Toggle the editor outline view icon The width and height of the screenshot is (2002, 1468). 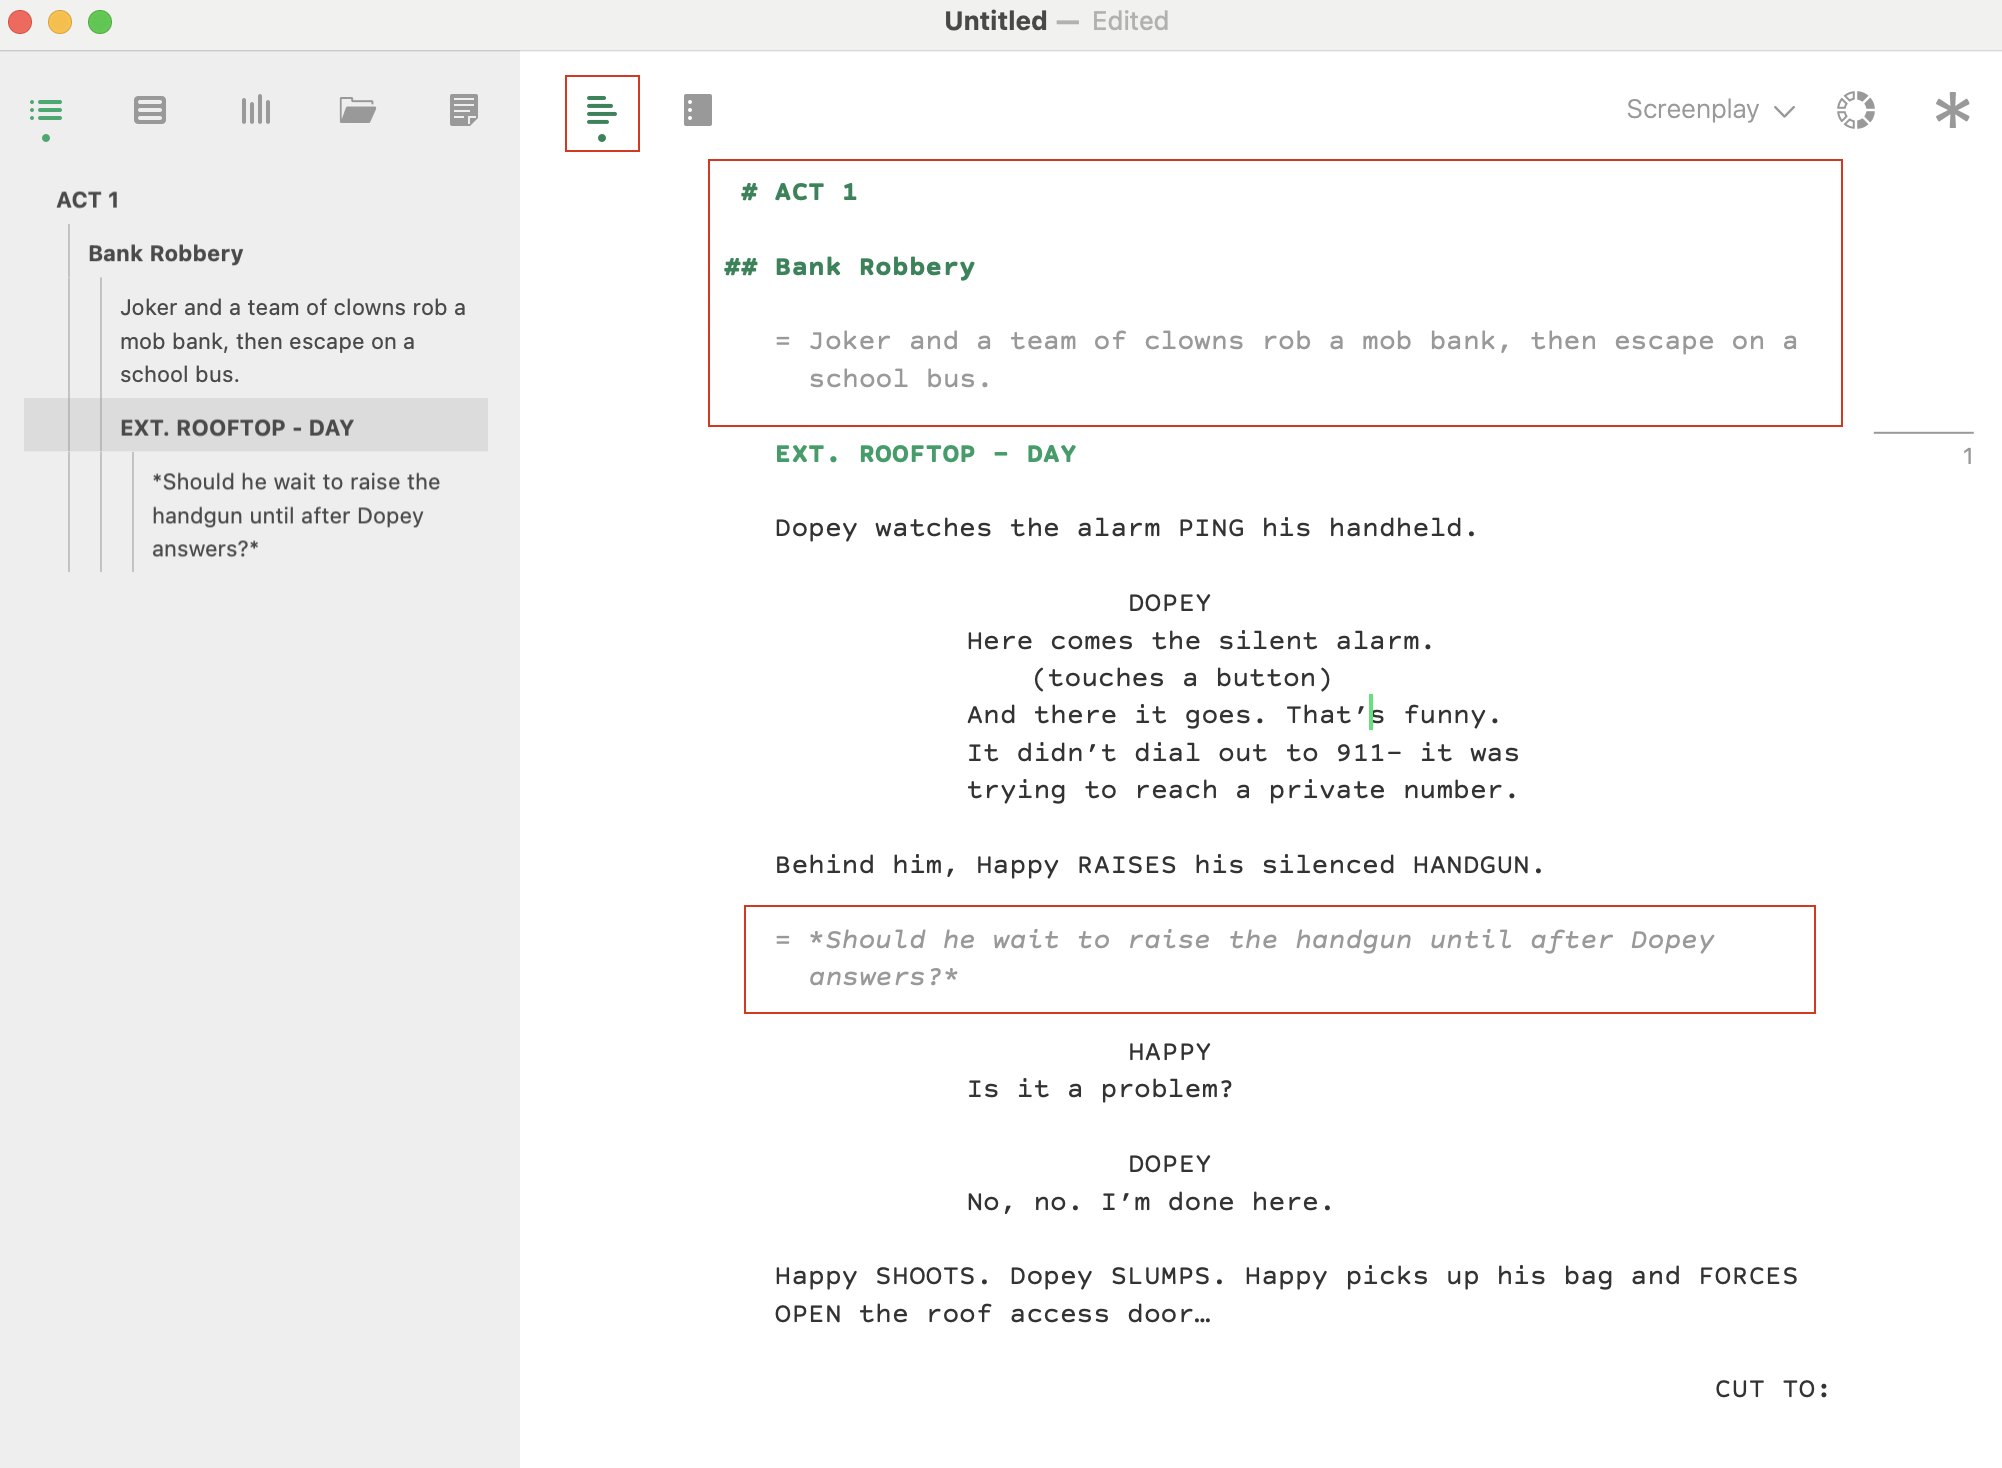pos(601,112)
